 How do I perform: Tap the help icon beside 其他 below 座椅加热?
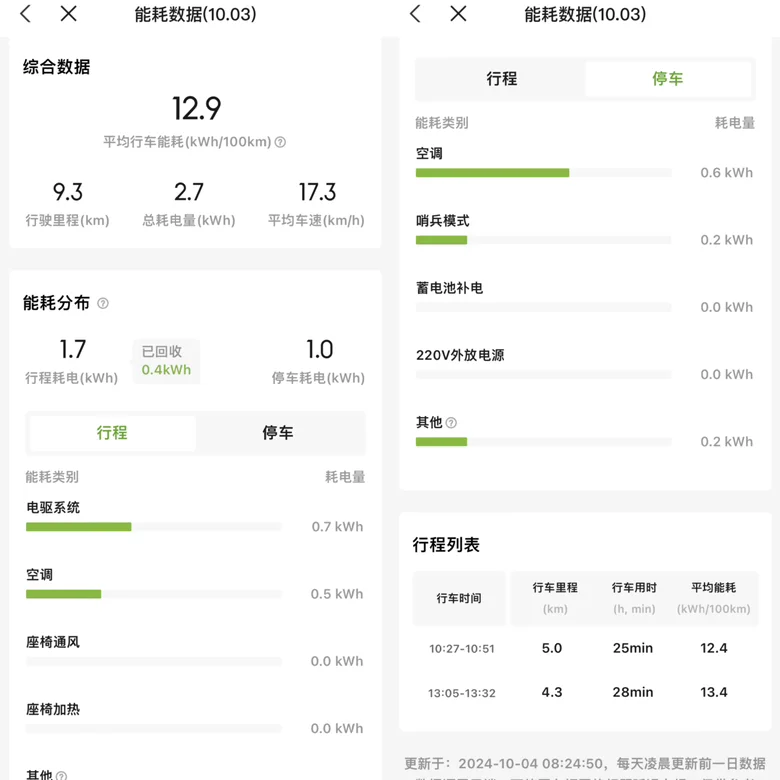coord(61,776)
